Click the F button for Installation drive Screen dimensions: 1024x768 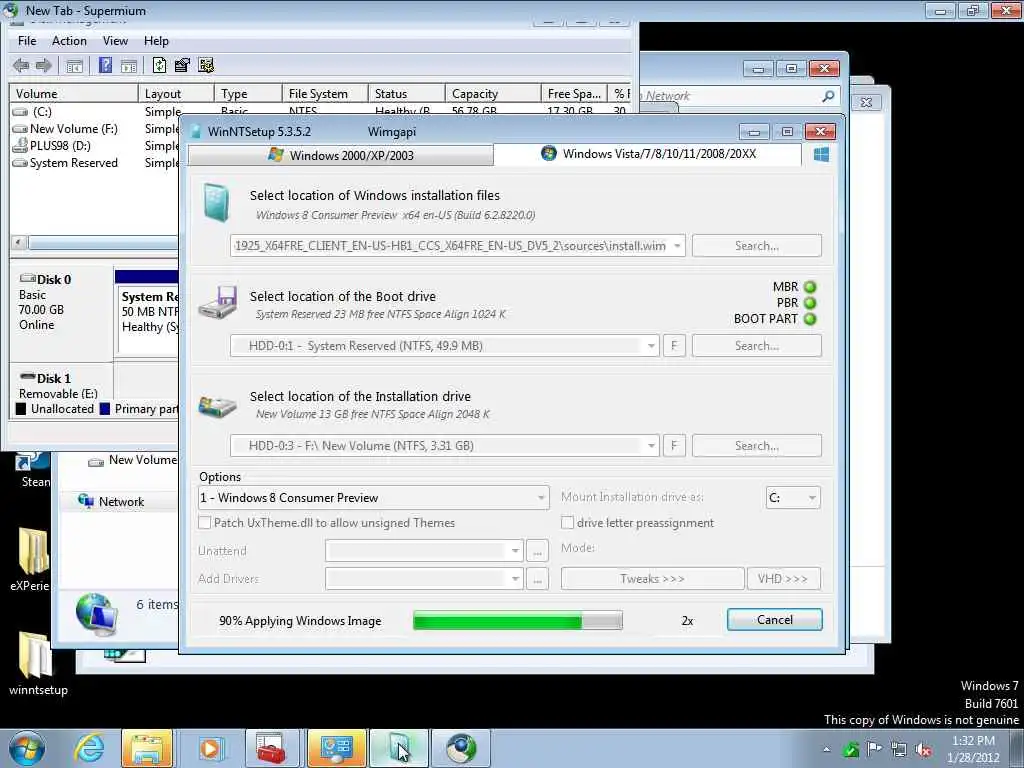point(674,445)
